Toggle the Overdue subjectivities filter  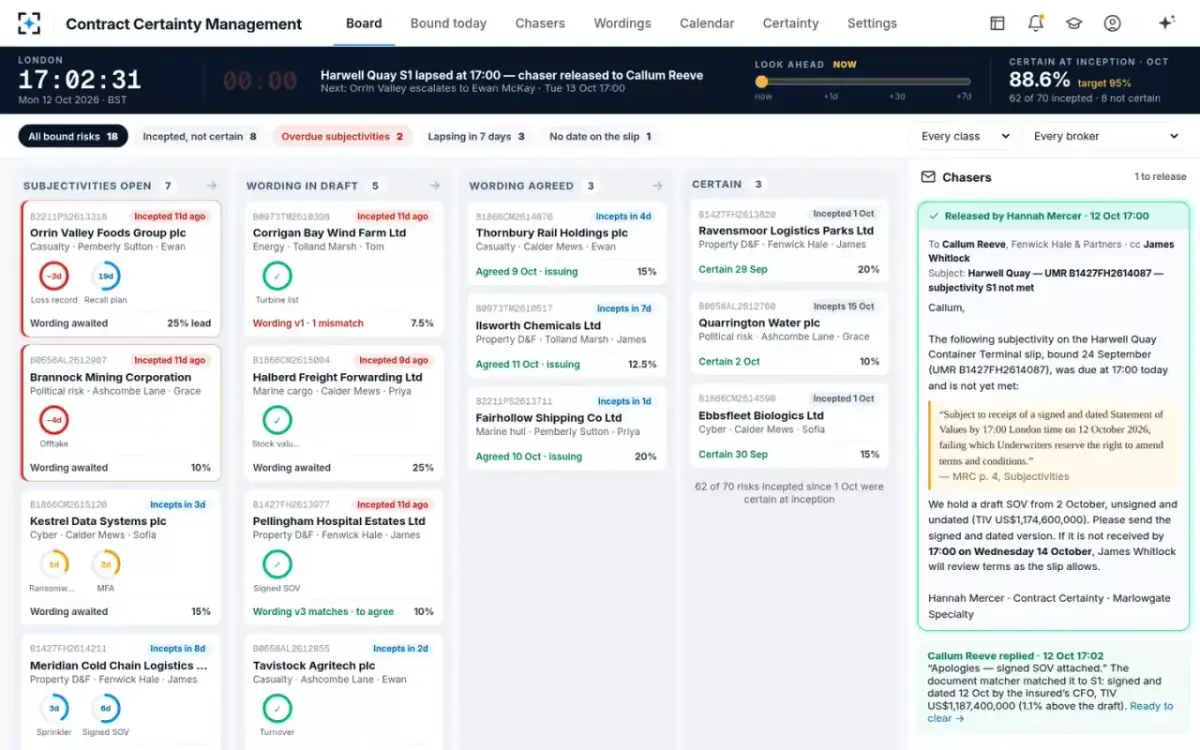[342, 136]
